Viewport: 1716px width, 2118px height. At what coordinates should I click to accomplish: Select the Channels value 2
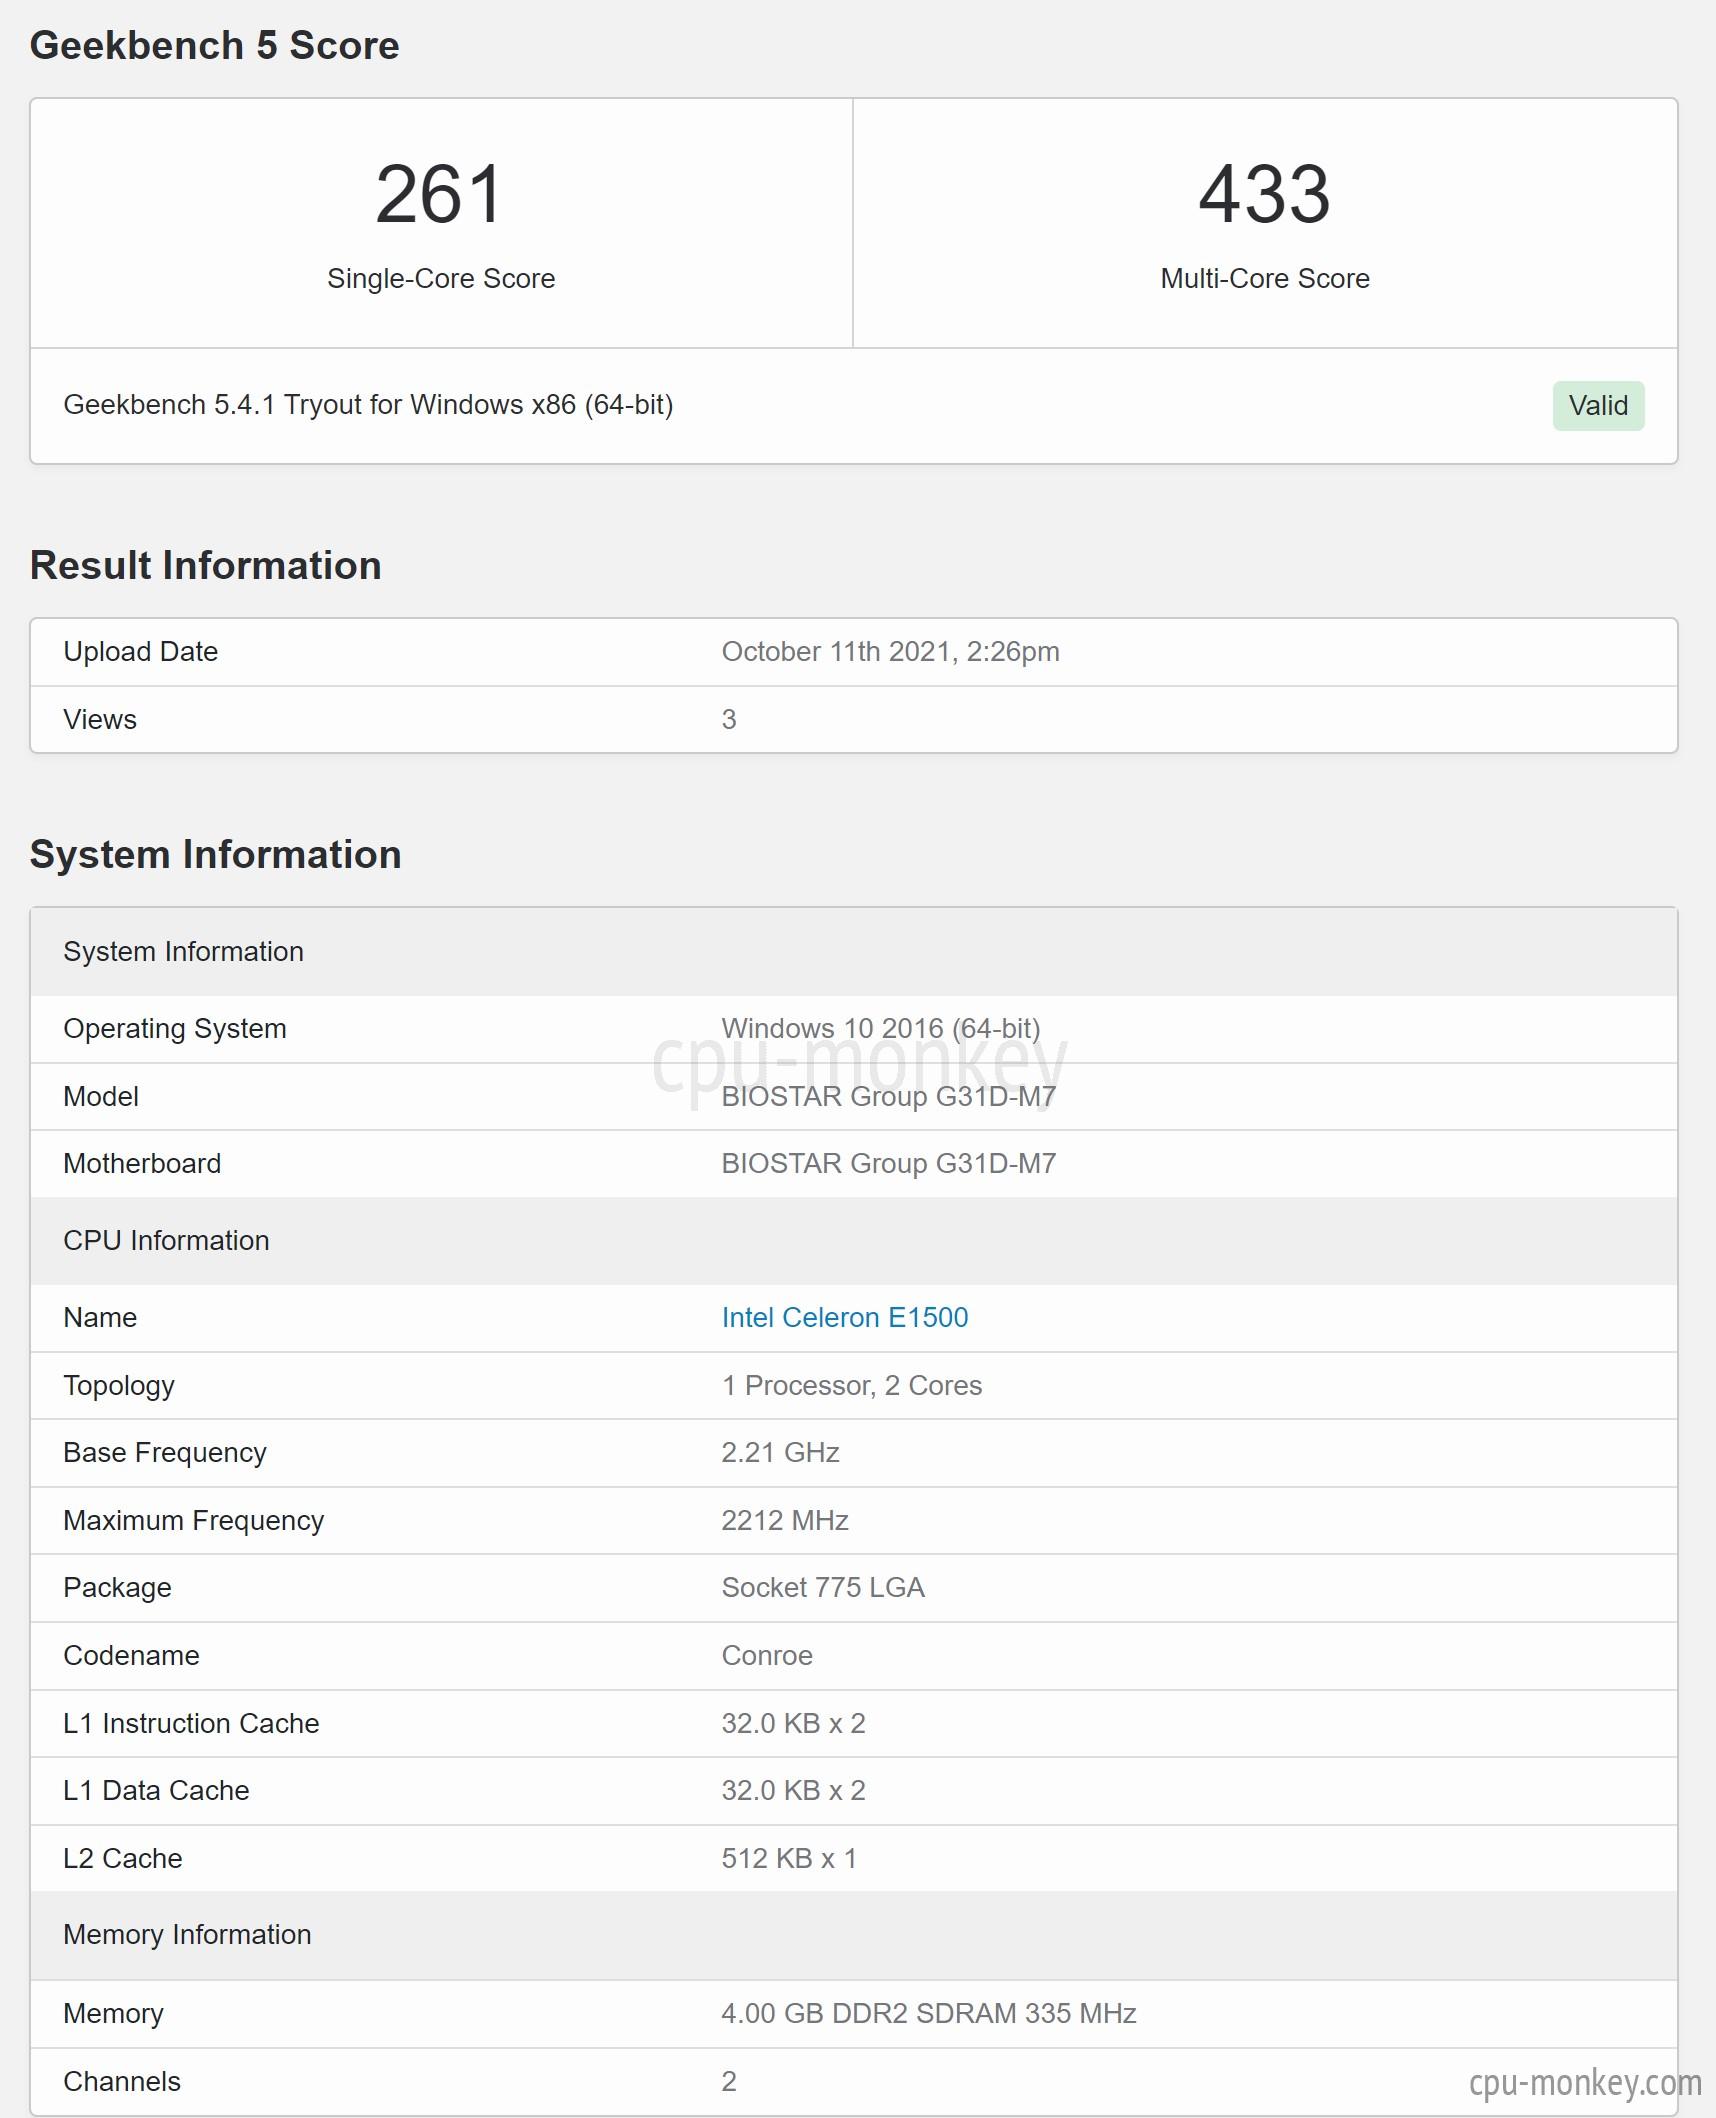click(729, 2081)
